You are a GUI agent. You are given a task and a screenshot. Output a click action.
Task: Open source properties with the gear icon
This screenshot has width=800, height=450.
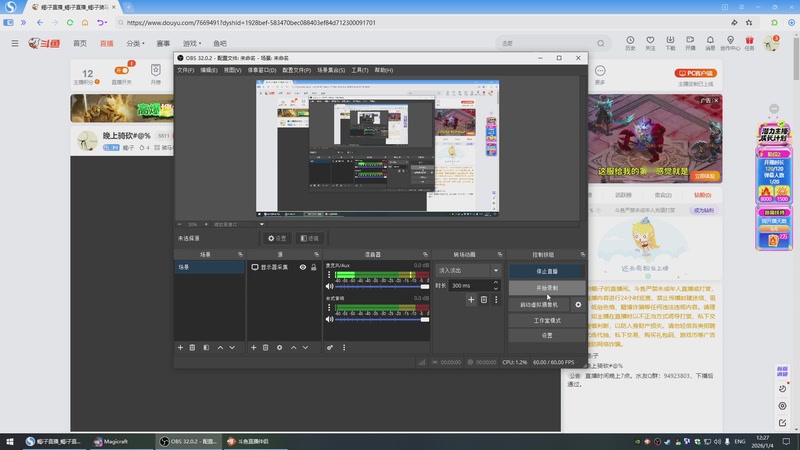[x=279, y=347]
